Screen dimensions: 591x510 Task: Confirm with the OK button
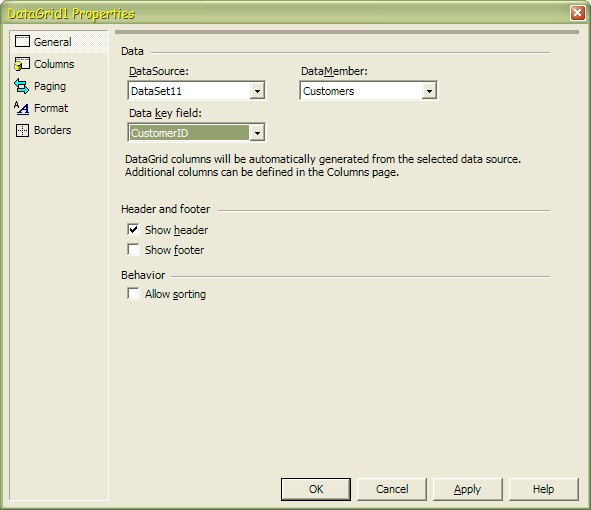tap(316, 489)
